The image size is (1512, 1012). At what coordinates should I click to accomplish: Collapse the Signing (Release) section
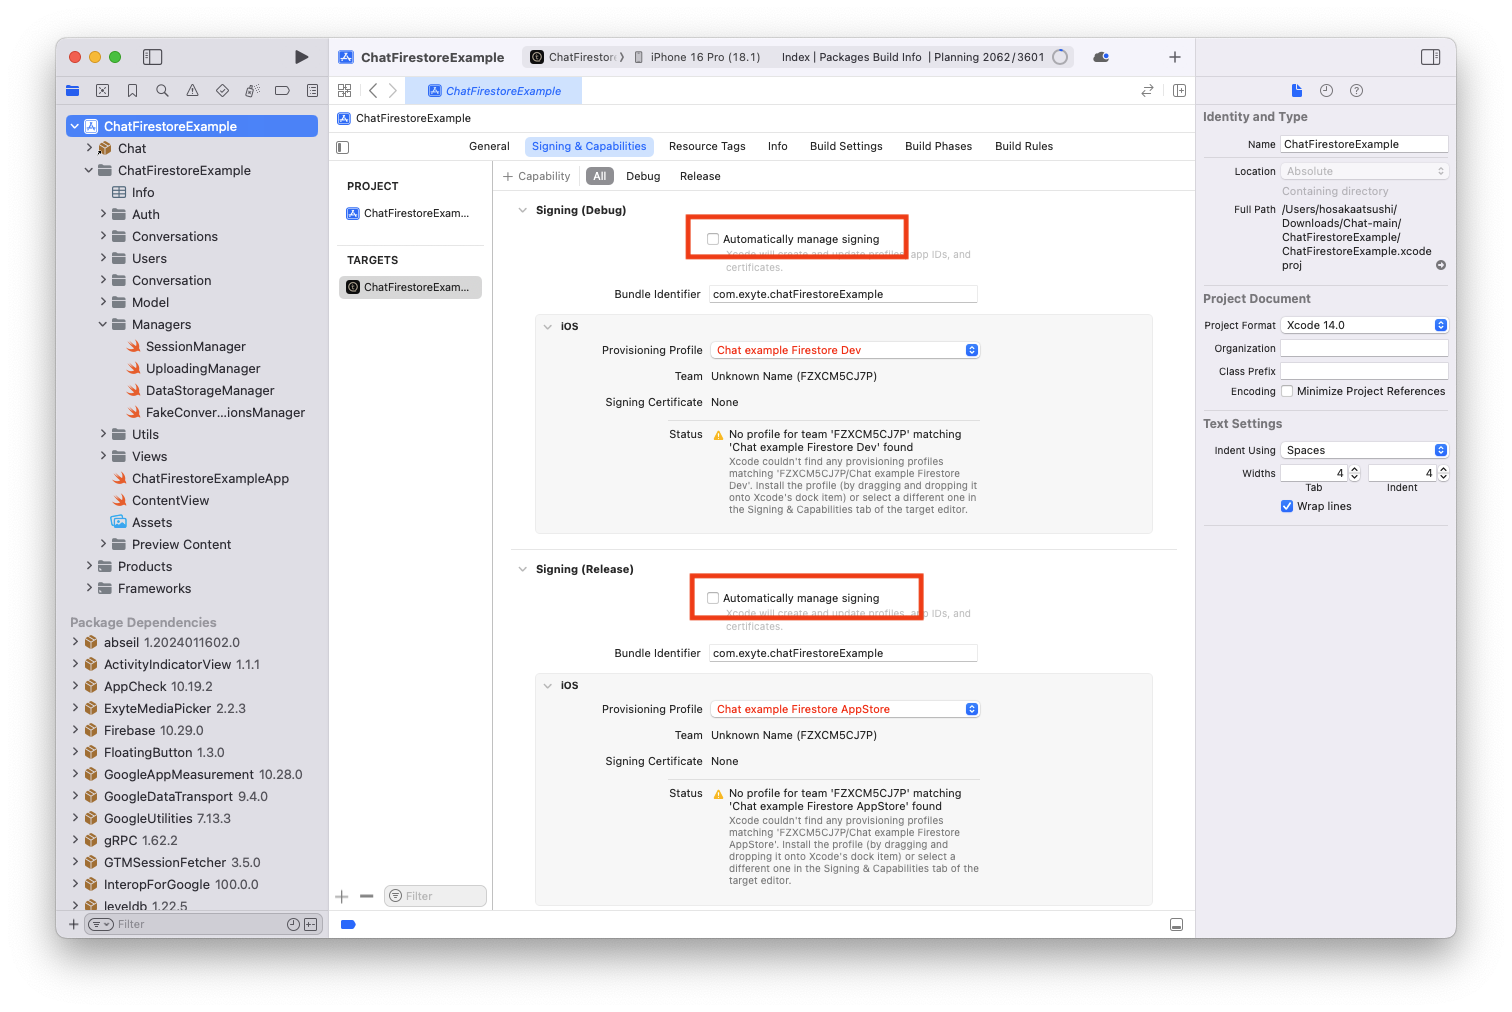point(522,569)
